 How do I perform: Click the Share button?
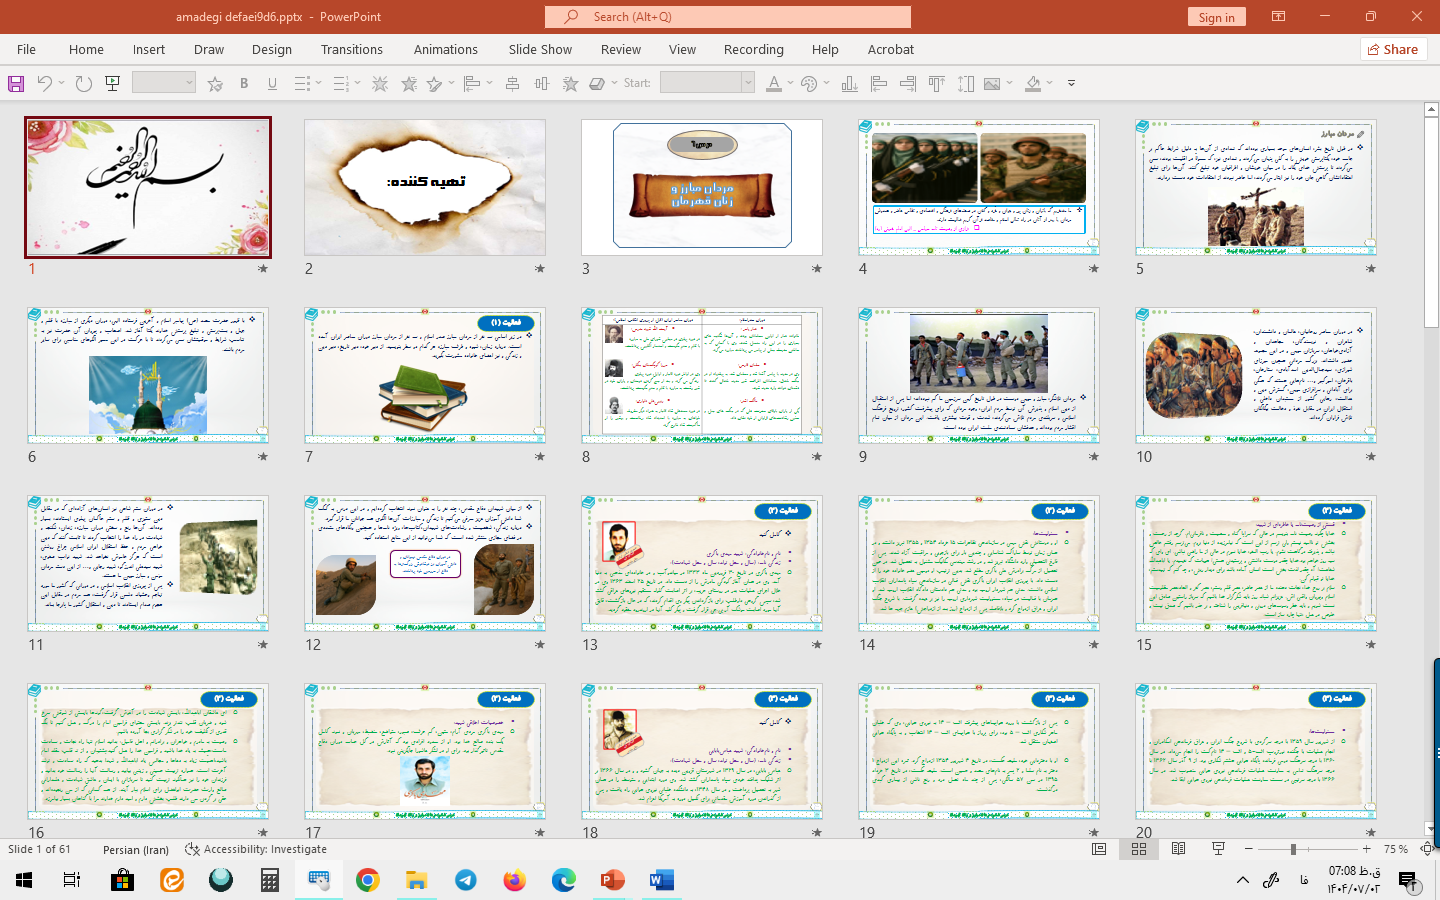coord(1392,49)
